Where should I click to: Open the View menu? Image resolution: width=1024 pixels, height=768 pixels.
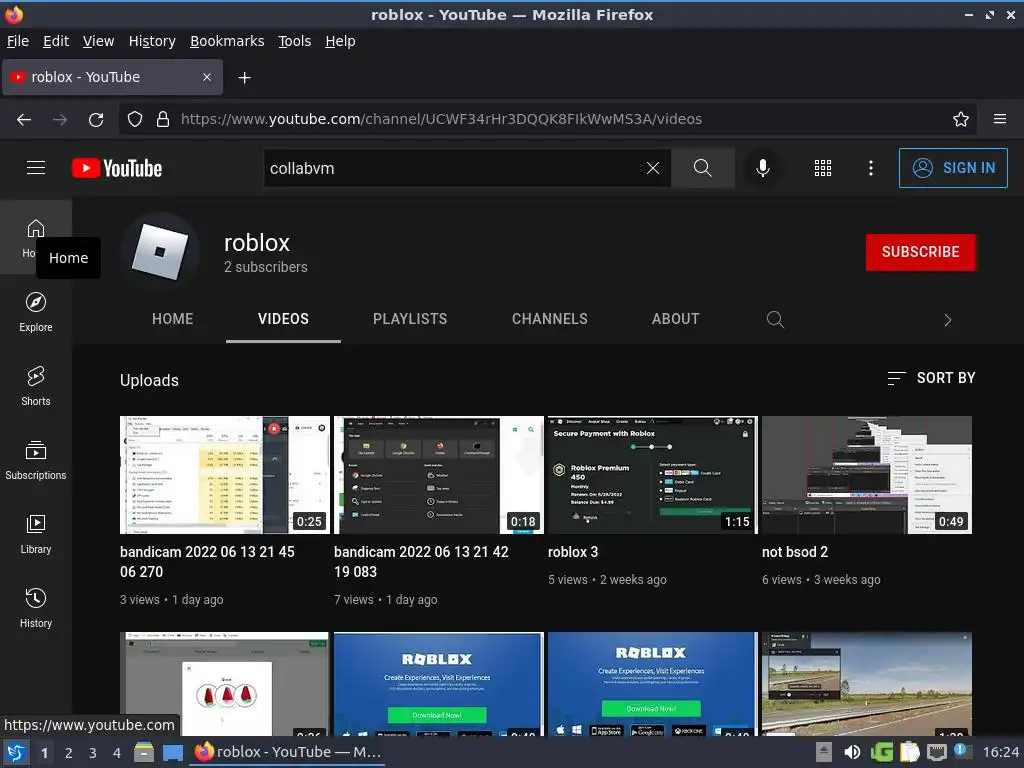98,41
